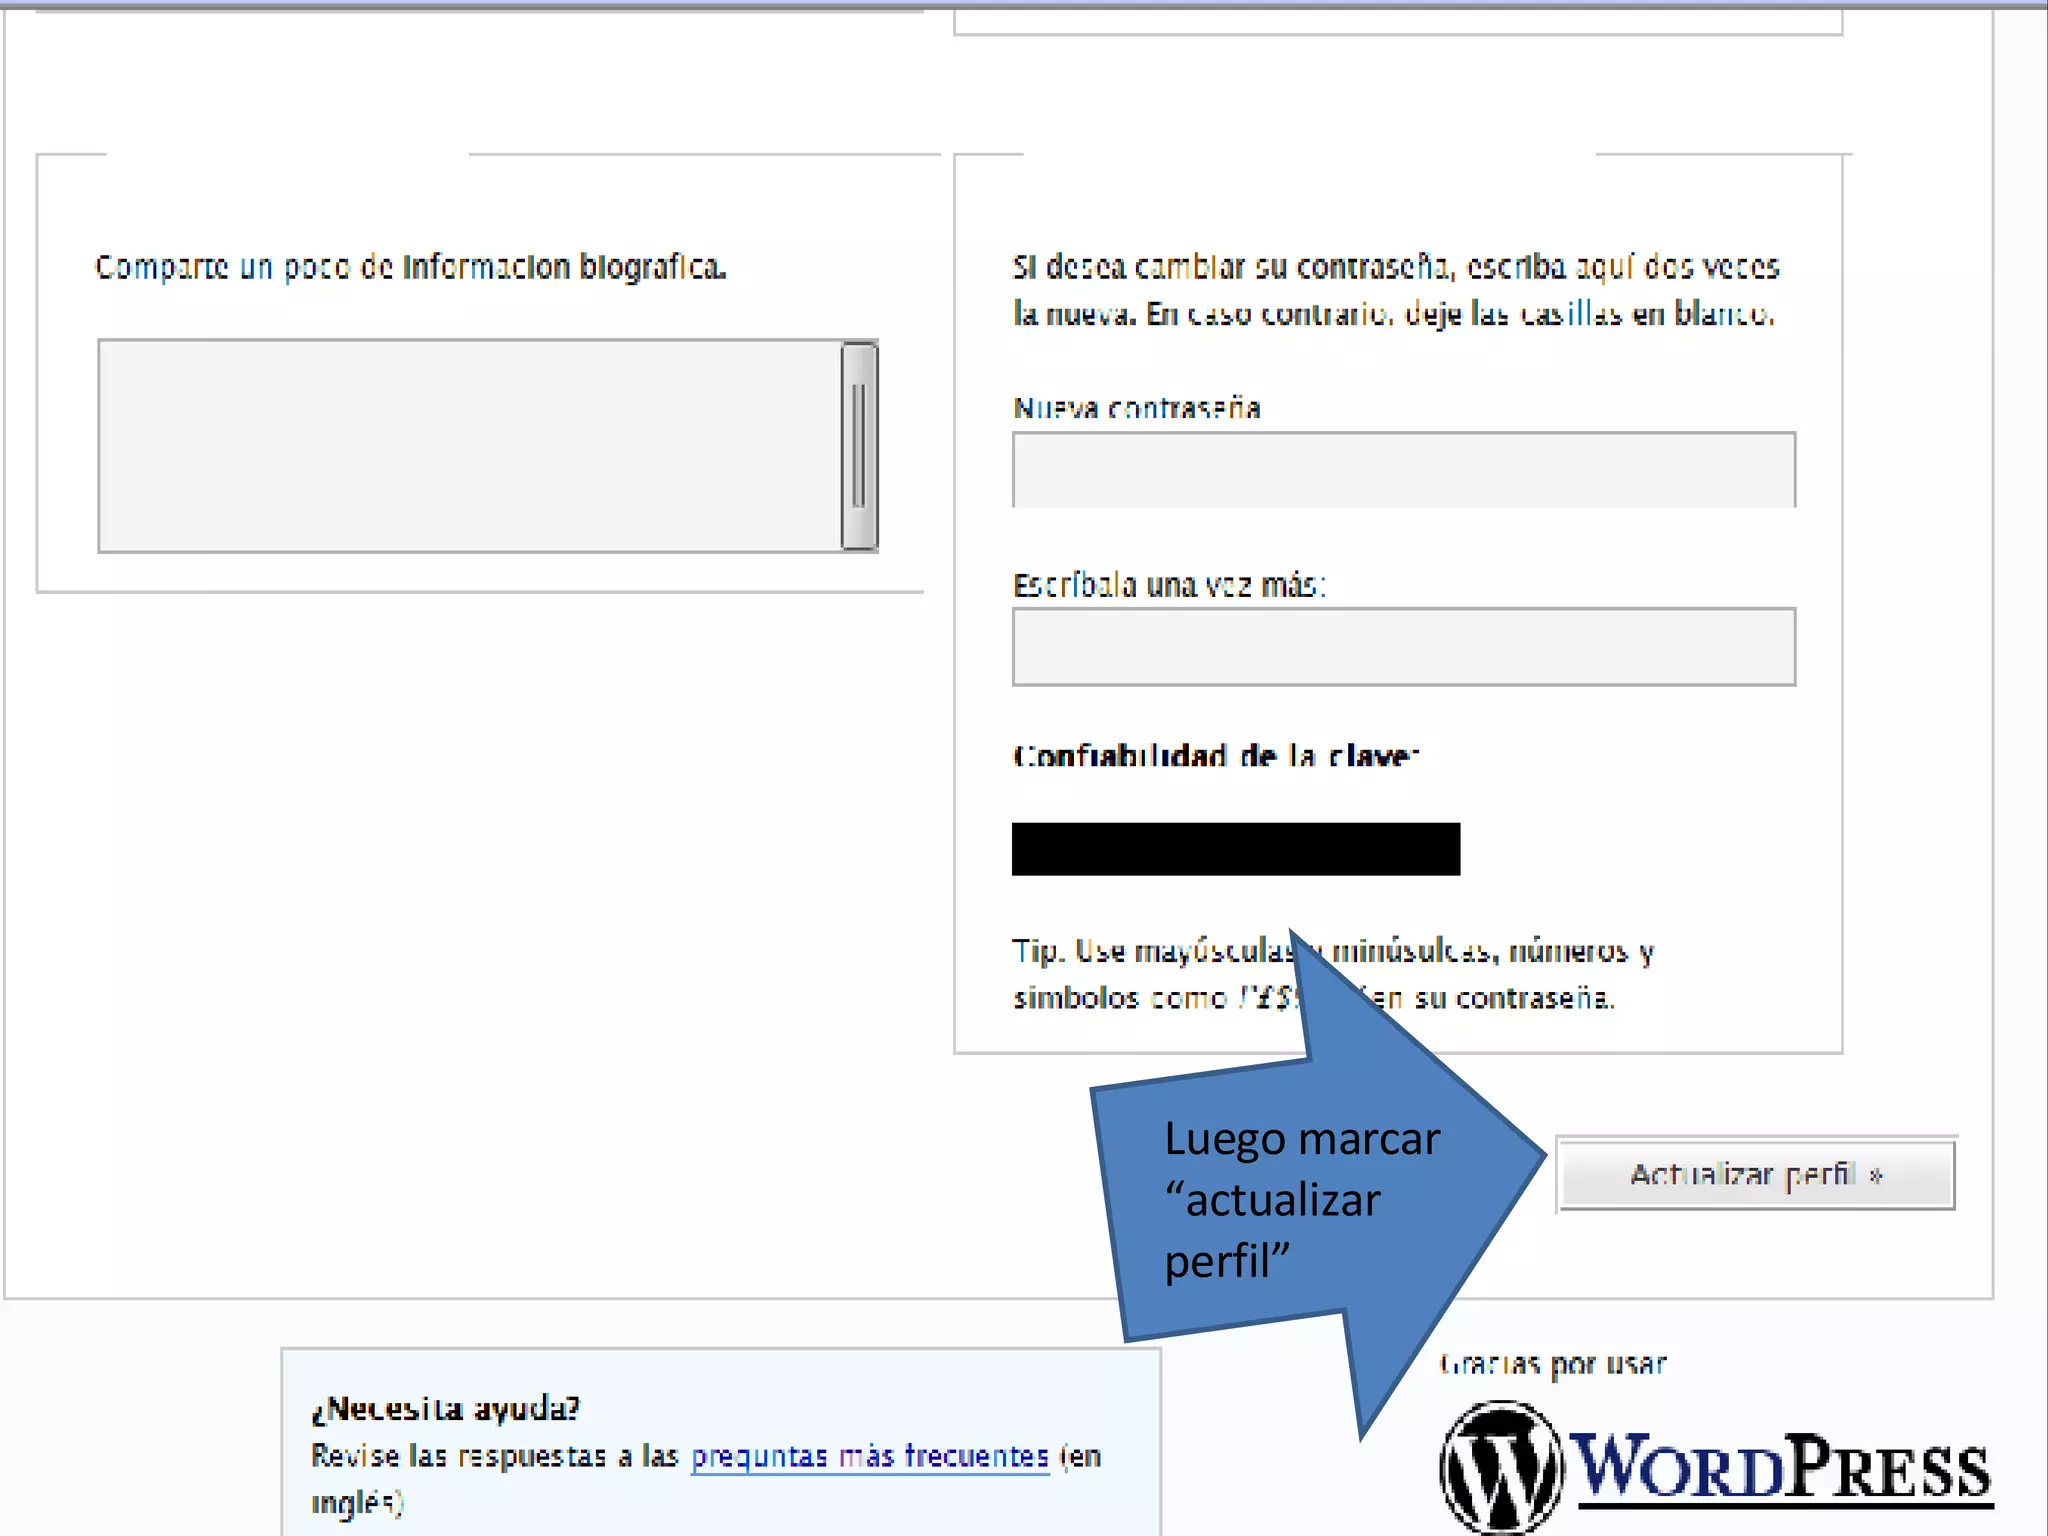This screenshot has height=1536, width=2048.
Task: Click the WordPress wordmark text logo
Action: point(1782,1467)
